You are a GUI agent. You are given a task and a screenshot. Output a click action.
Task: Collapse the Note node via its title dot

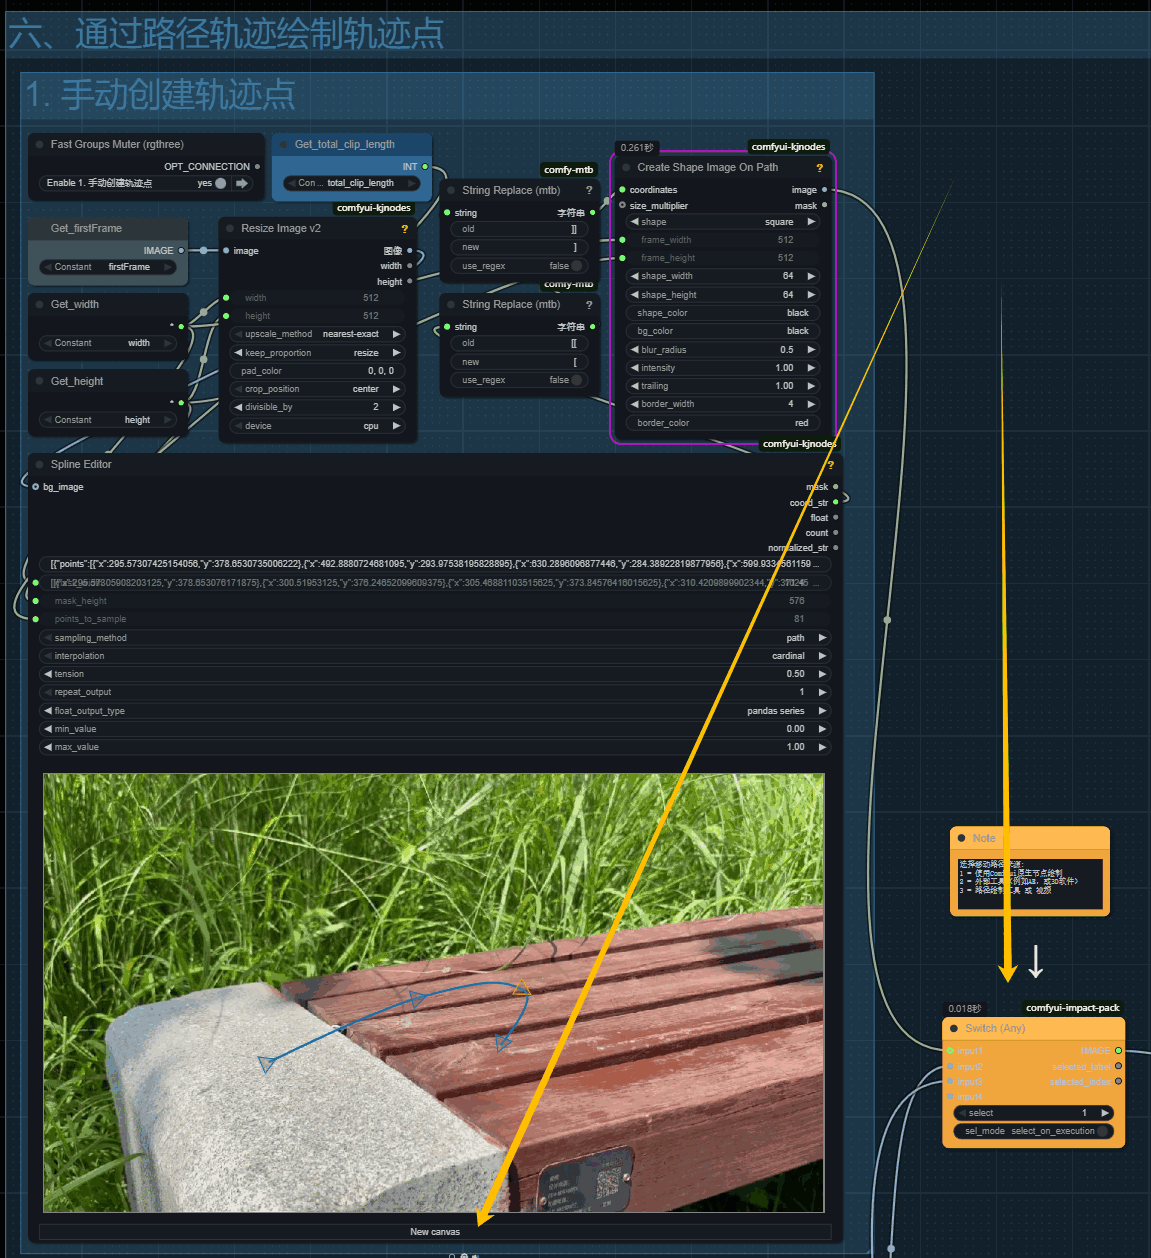[962, 838]
